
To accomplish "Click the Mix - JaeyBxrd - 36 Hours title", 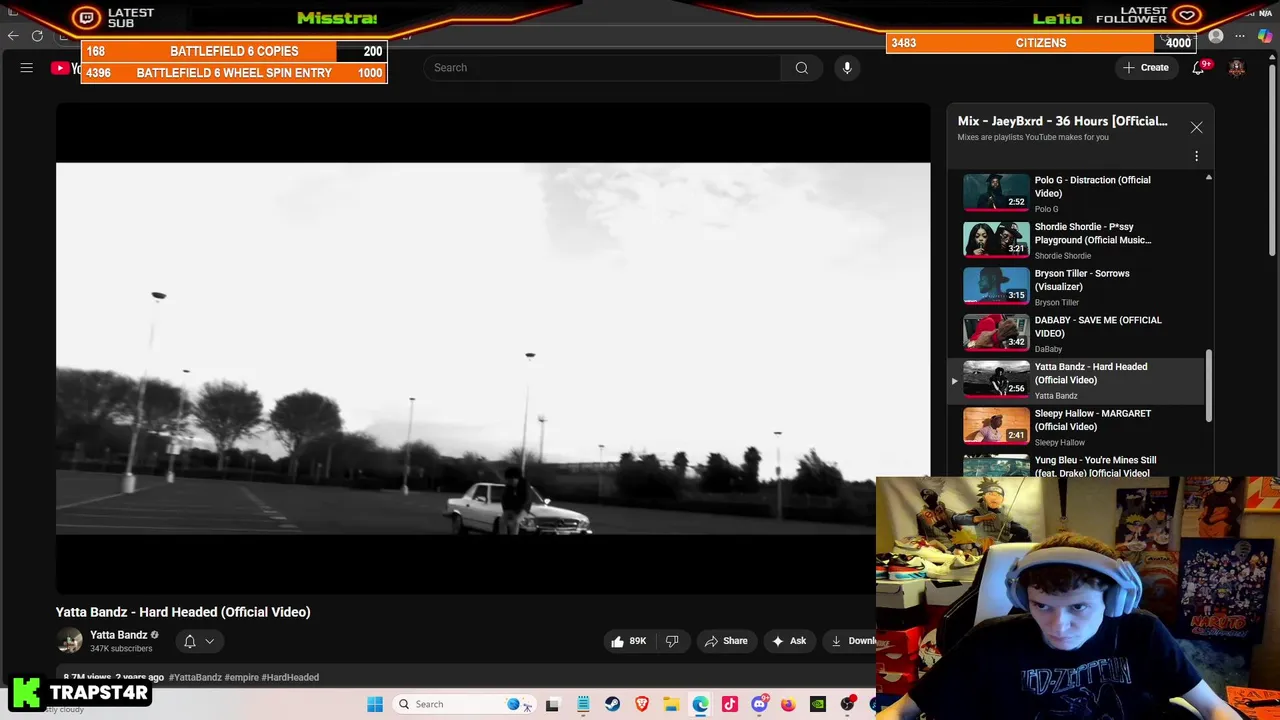I will click(x=1062, y=121).
